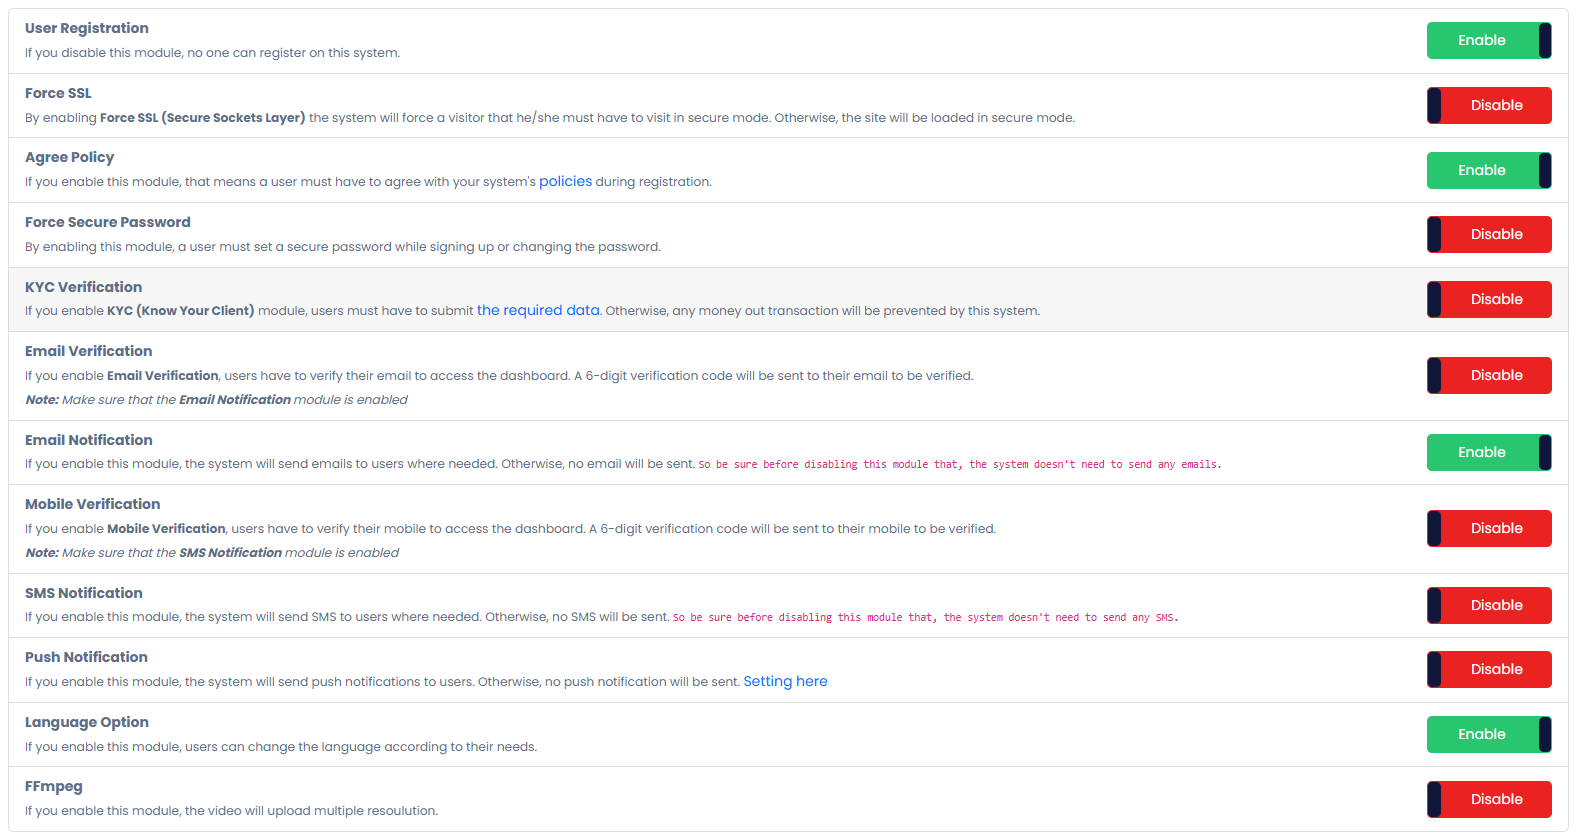This screenshot has width=1576, height=839.
Task: Toggle the Language Option switch
Action: [x=1488, y=734]
